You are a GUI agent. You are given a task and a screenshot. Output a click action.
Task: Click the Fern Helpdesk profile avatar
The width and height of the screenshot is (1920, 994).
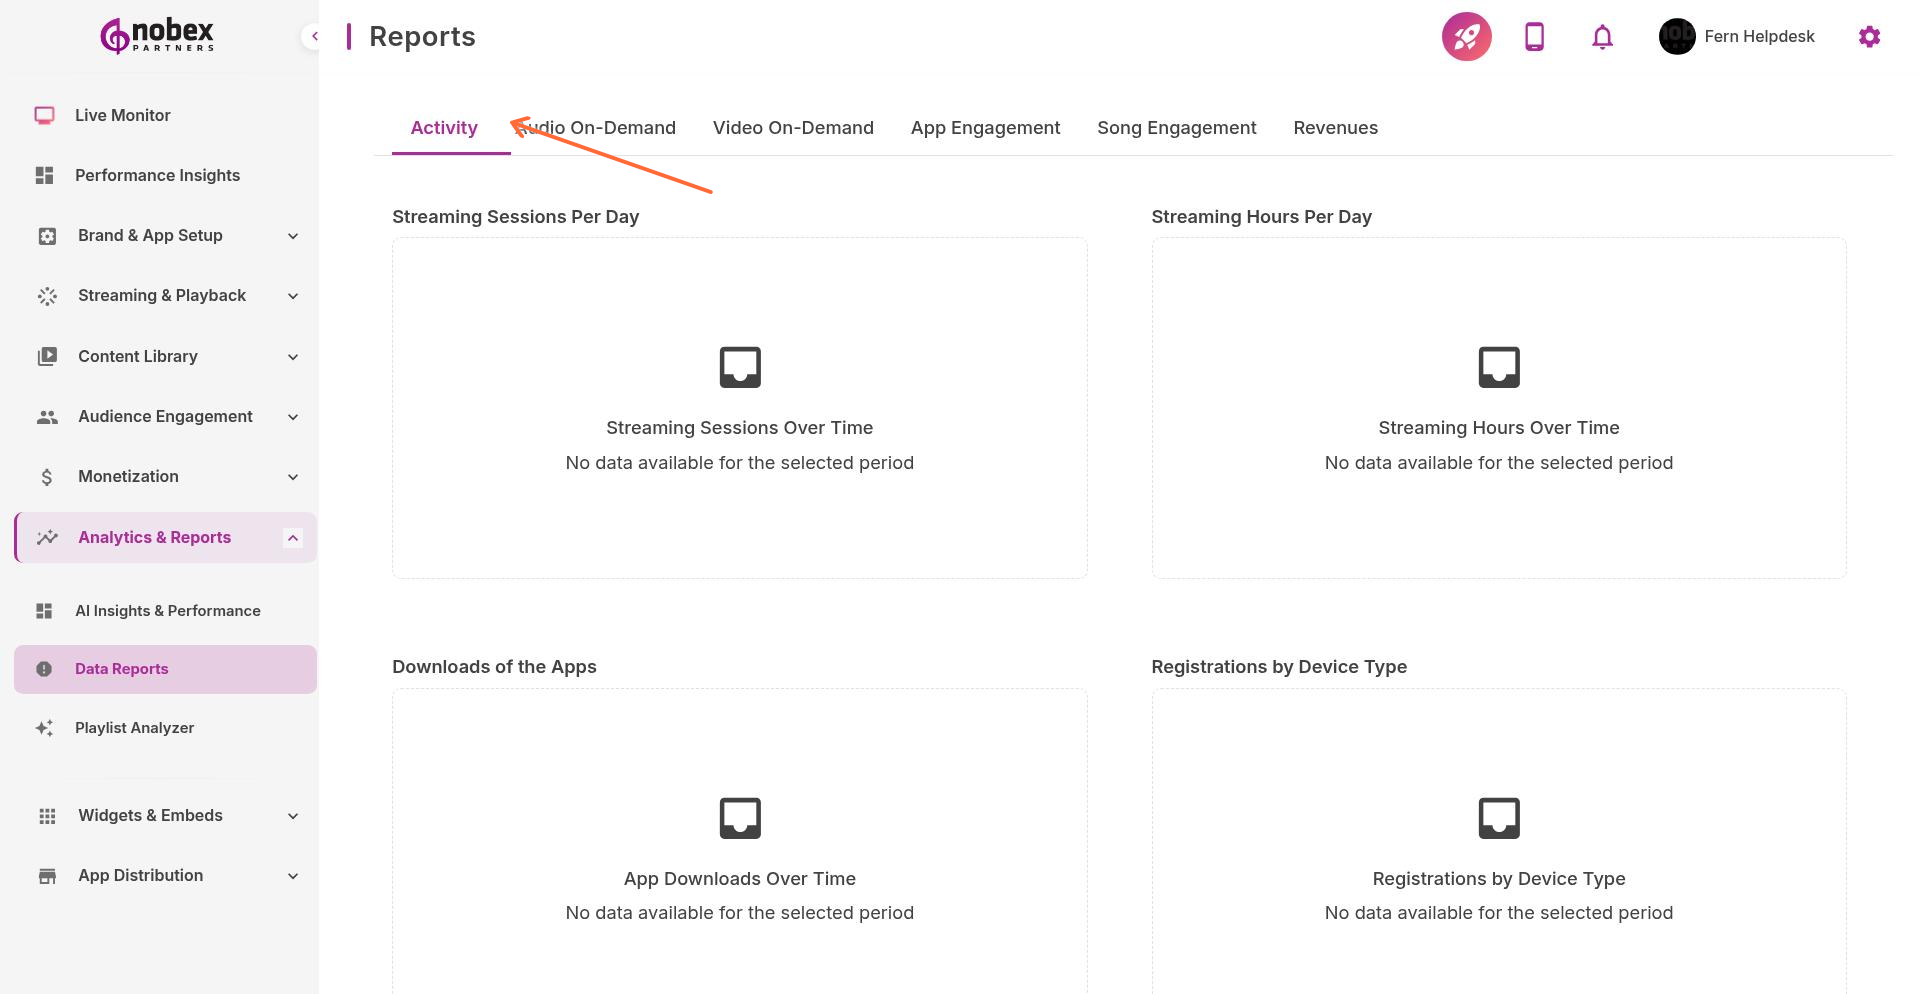point(1676,36)
